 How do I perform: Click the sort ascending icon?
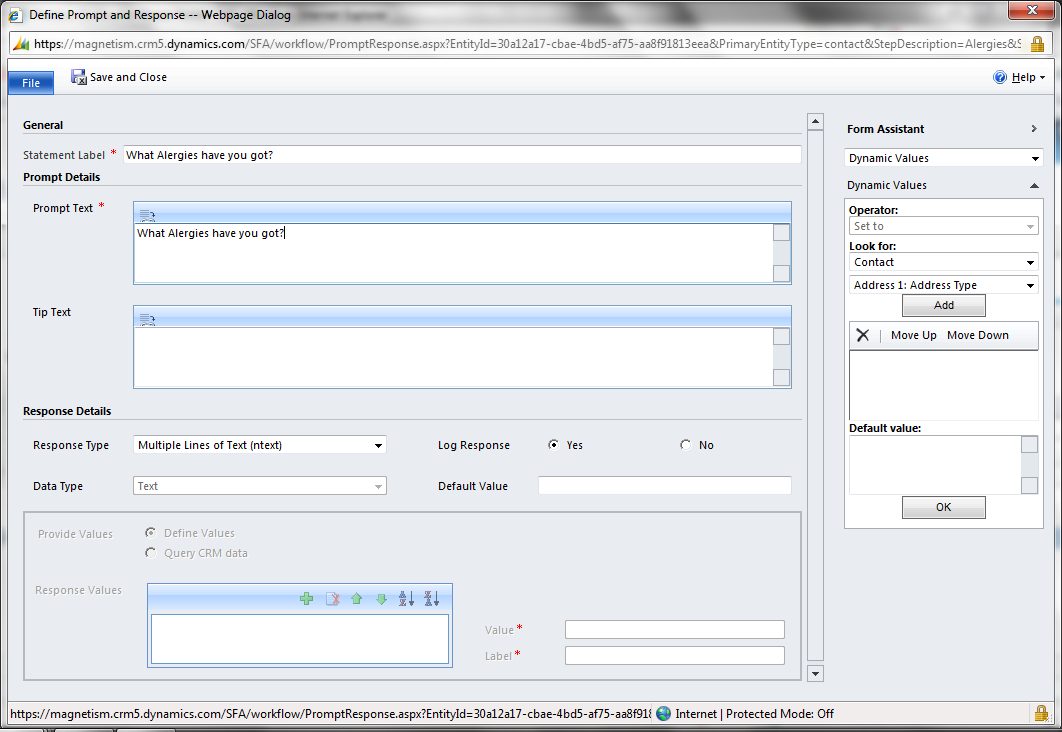(x=406, y=598)
